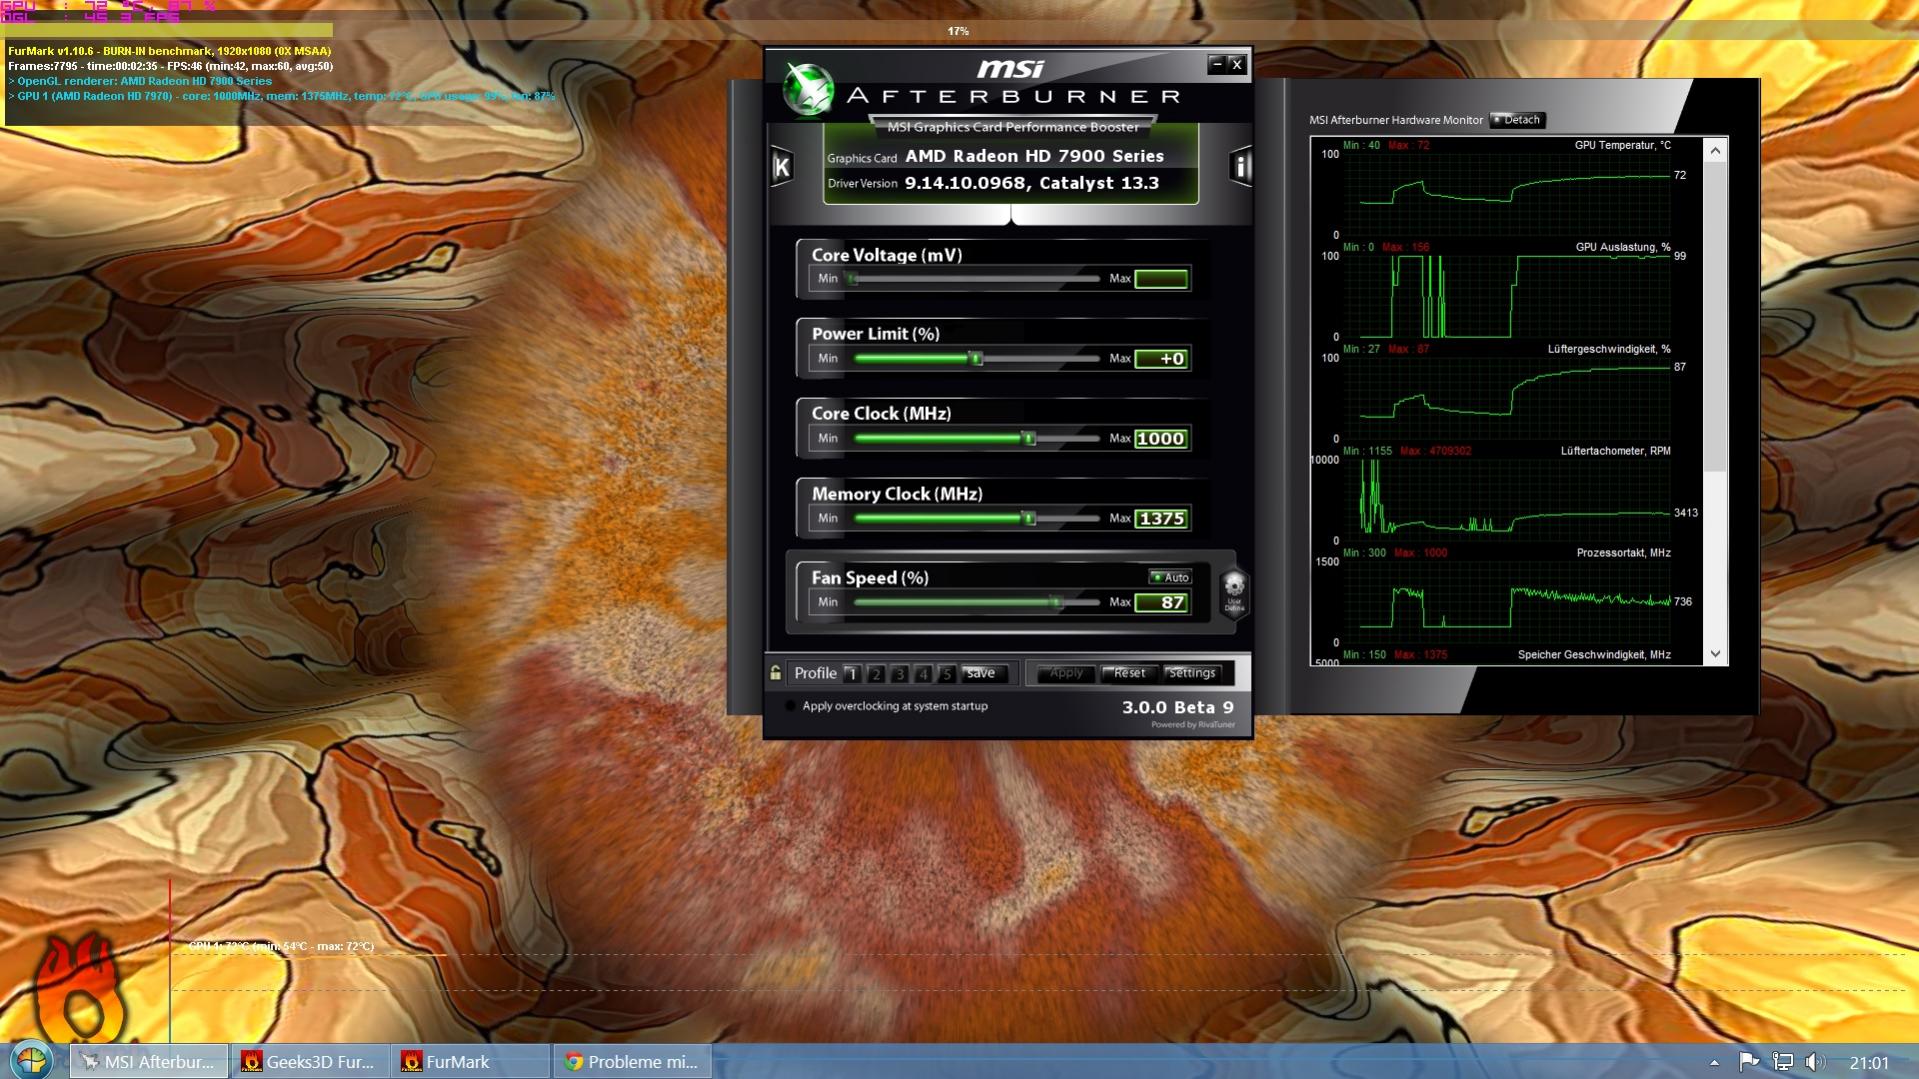The width and height of the screenshot is (1919, 1079).
Task: Switch to Geeks3D FurMark taskbar item
Action: tap(310, 1062)
